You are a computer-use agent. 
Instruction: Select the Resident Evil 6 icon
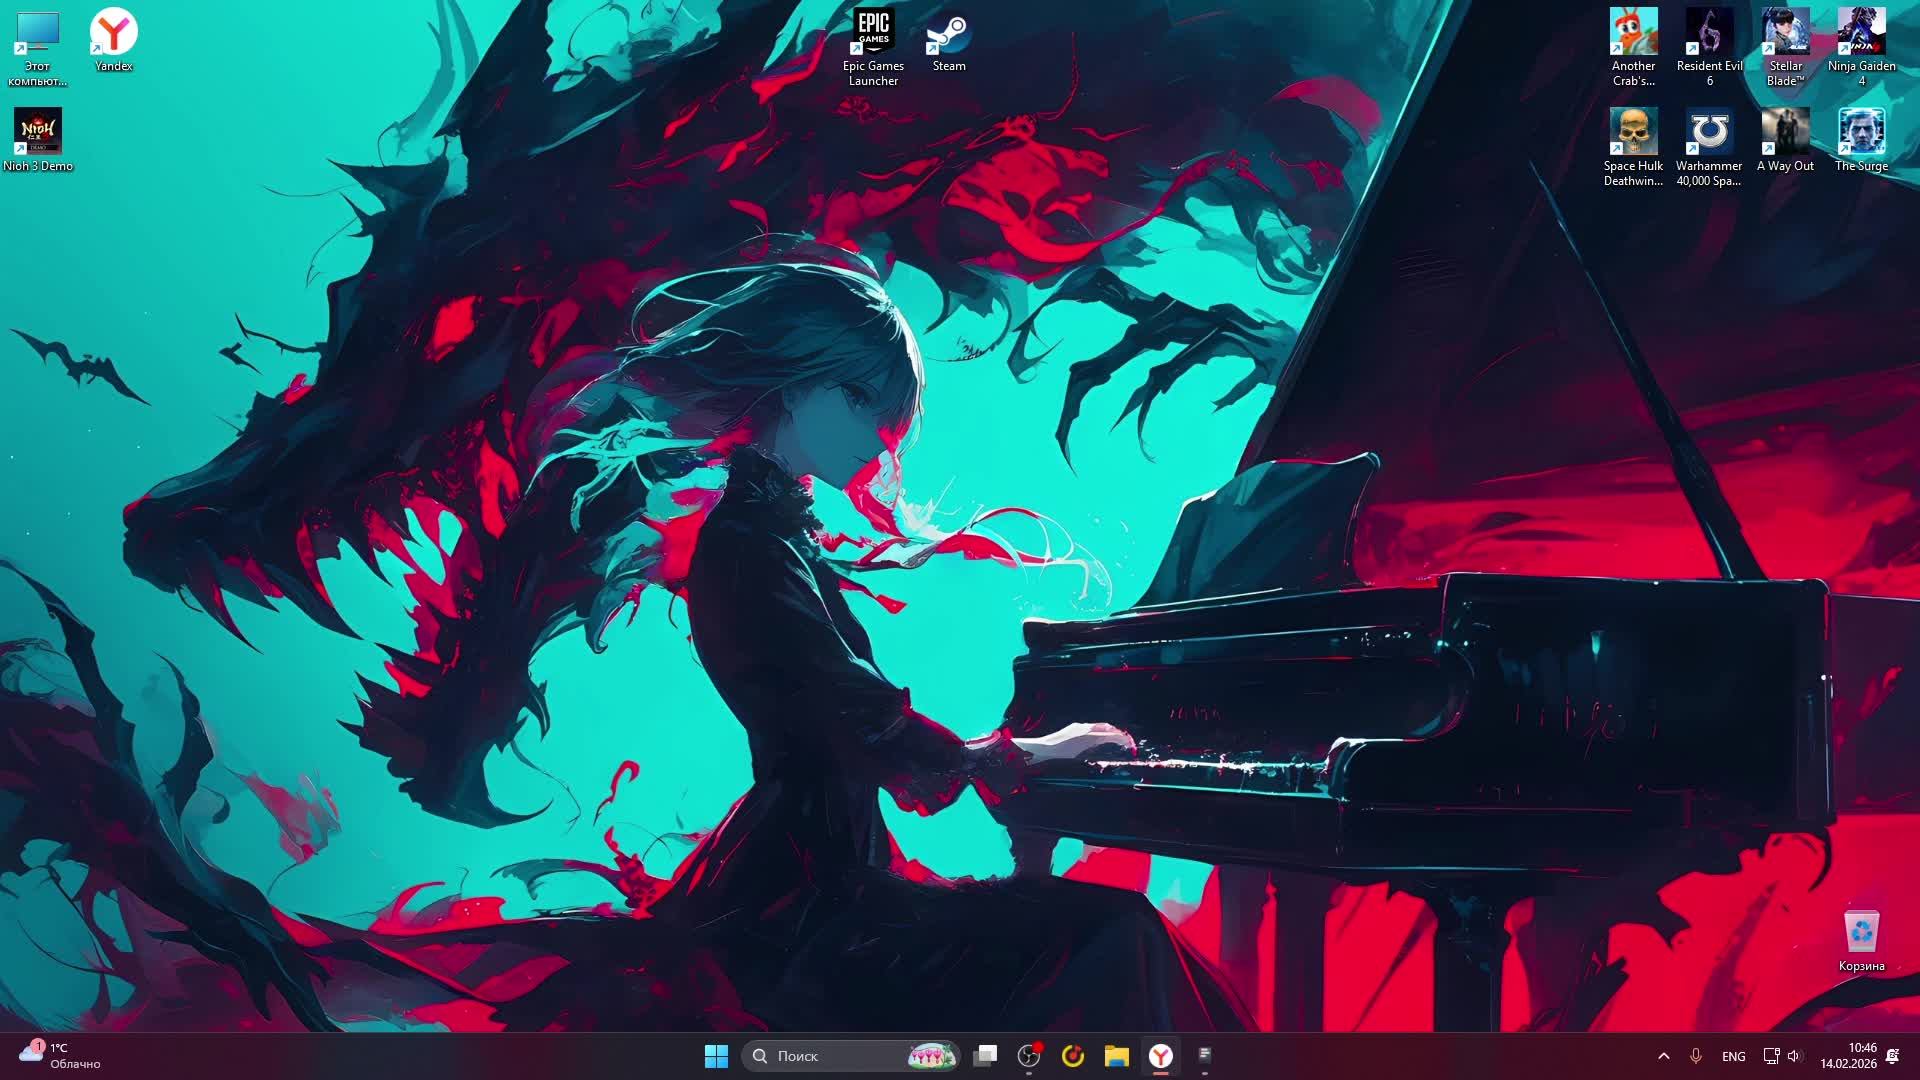tap(1709, 33)
